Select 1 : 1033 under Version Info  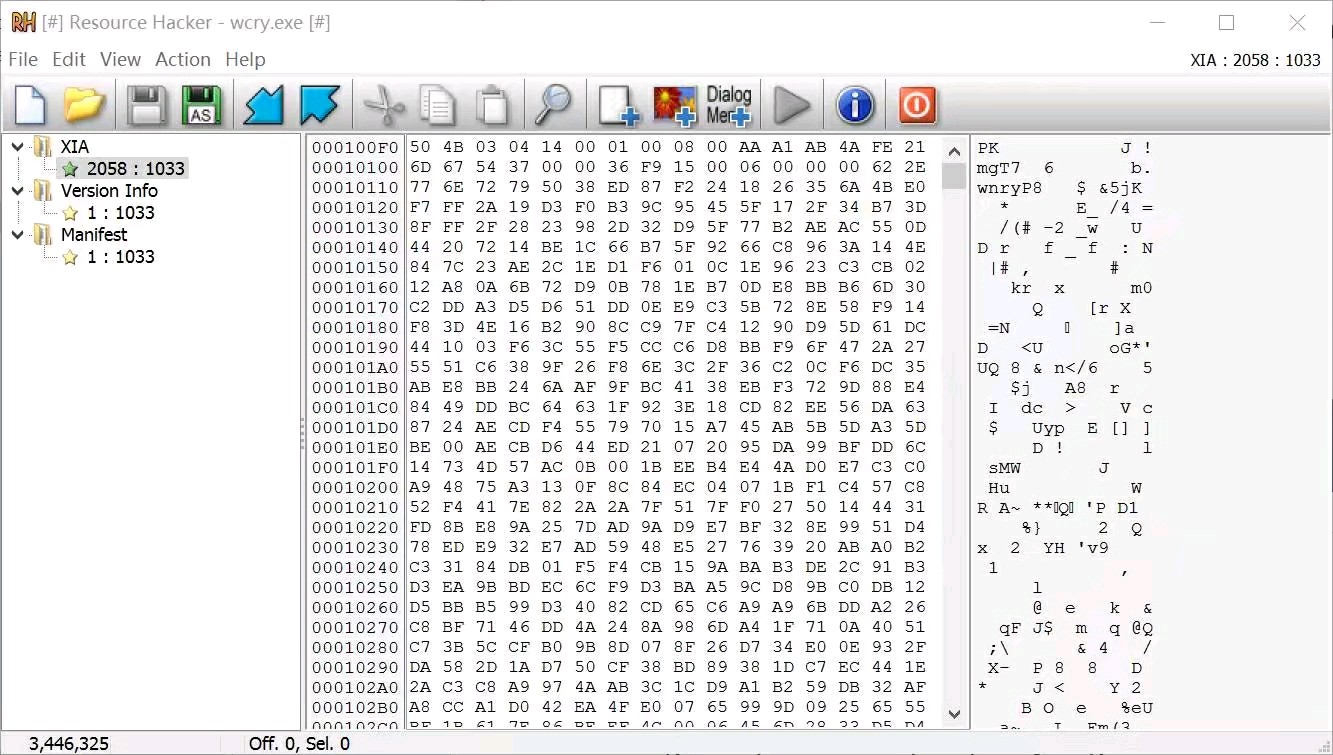click(120, 213)
